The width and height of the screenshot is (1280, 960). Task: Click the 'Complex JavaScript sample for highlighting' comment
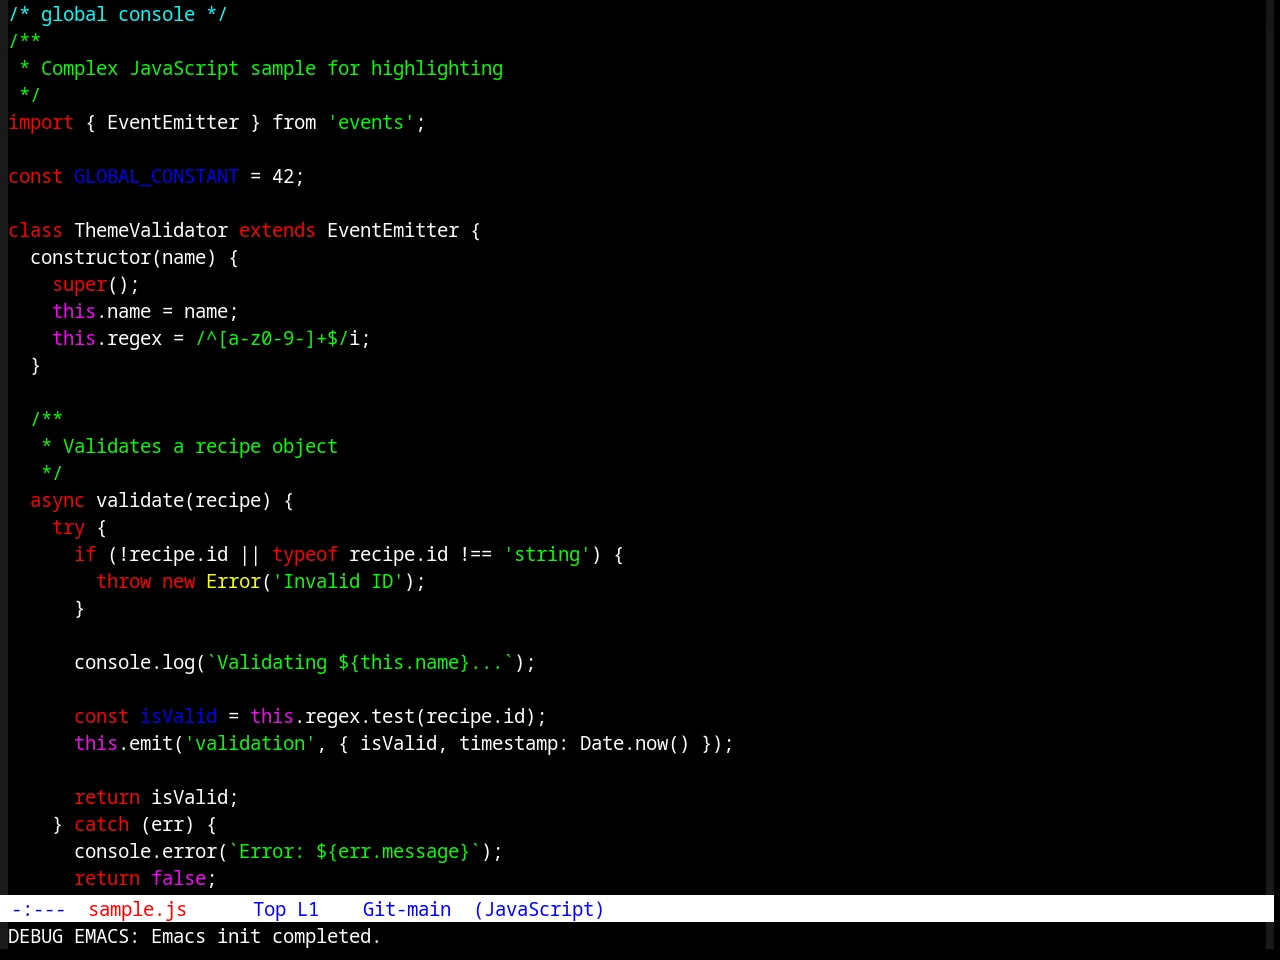[272, 68]
